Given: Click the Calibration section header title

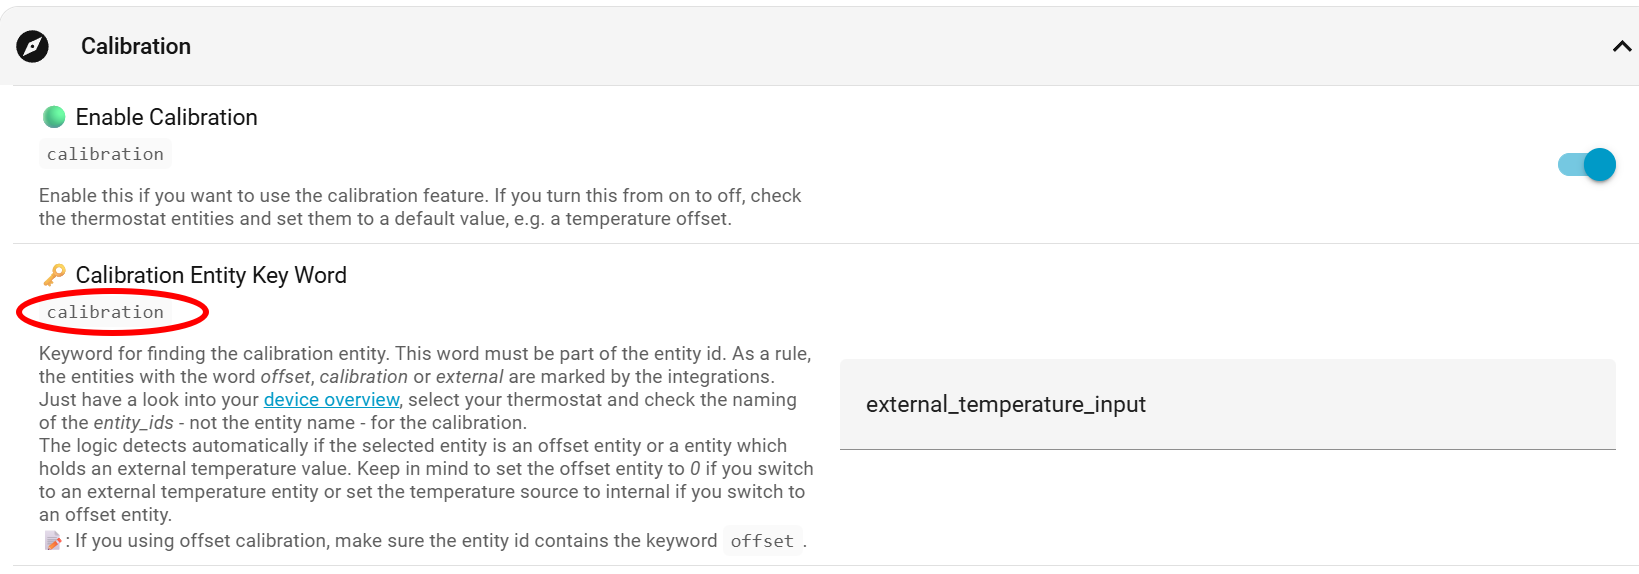Looking at the screenshot, I should click(136, 47).
